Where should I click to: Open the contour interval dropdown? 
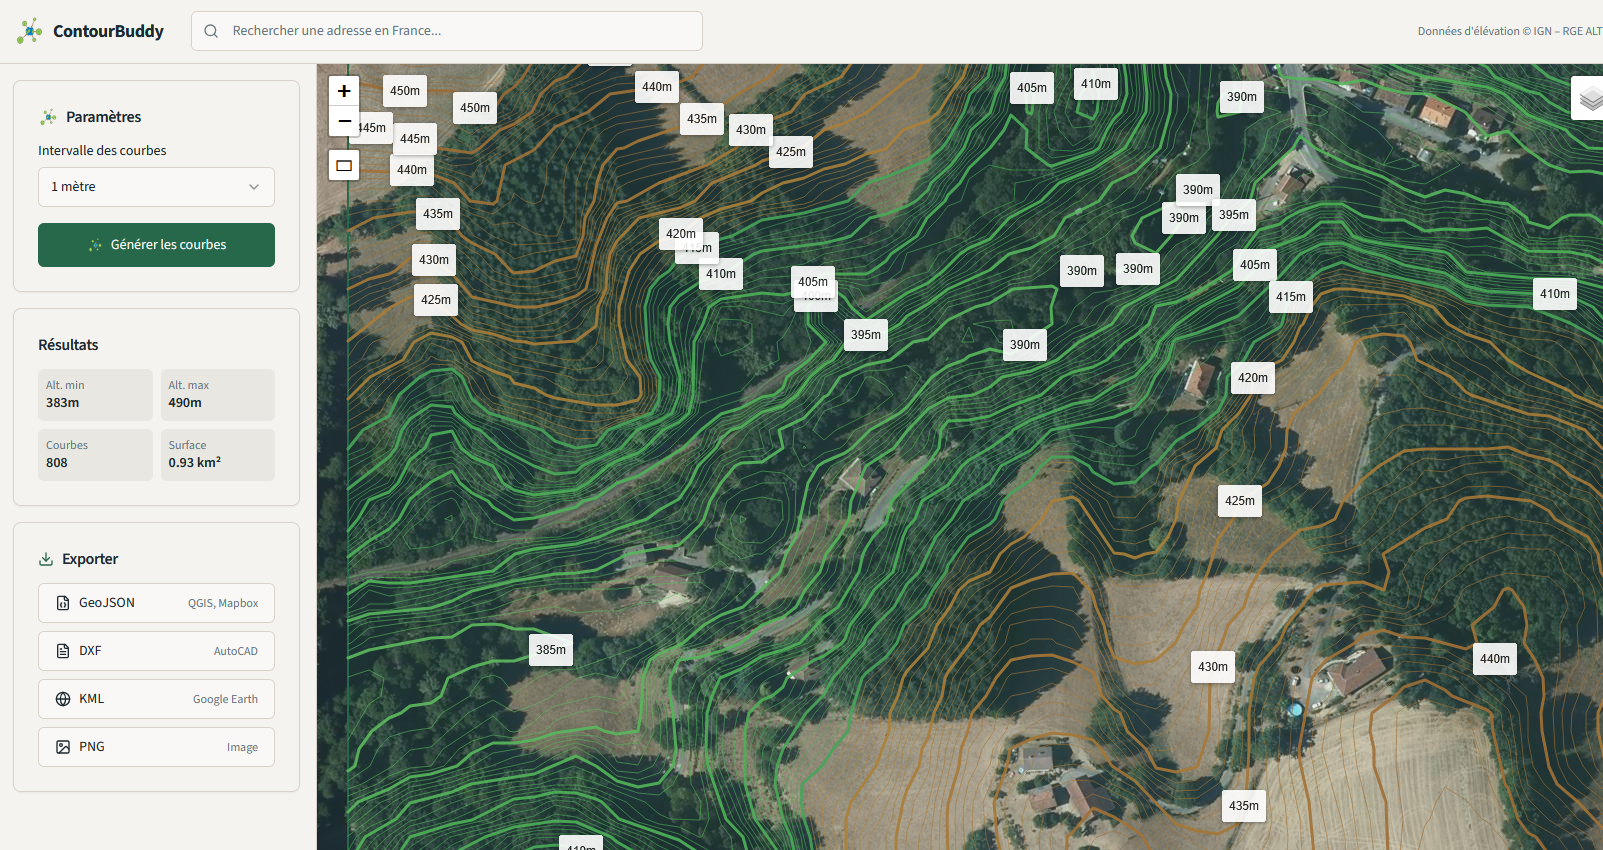[156, 187]
